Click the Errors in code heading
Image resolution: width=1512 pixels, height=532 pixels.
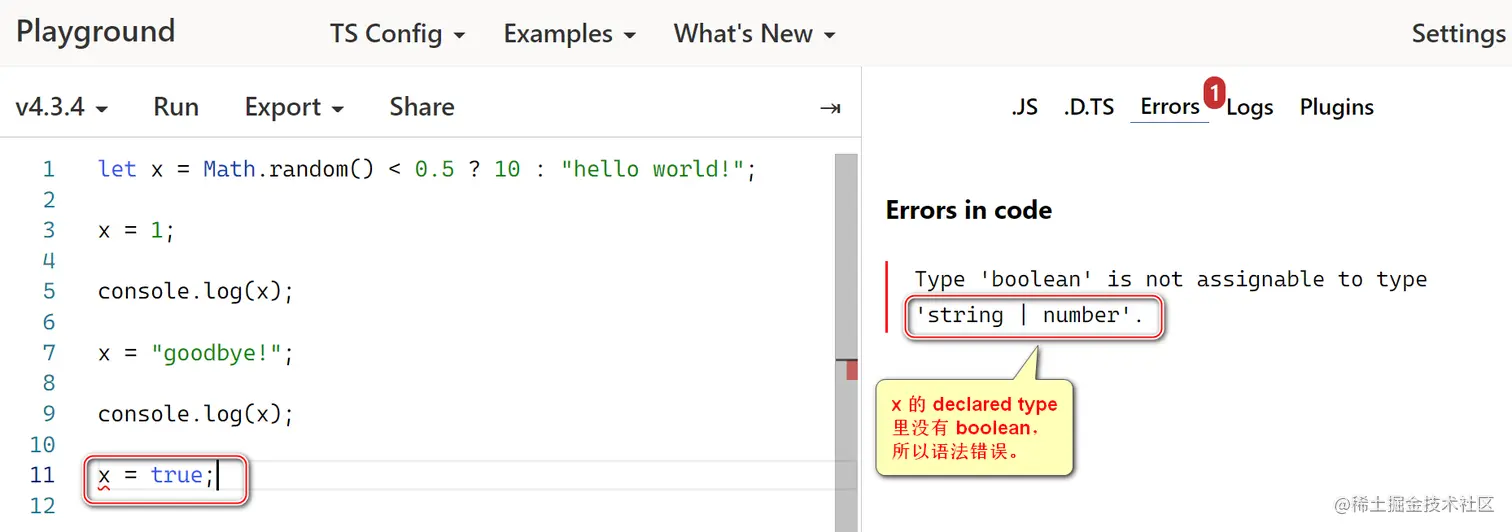coord(969,210)
